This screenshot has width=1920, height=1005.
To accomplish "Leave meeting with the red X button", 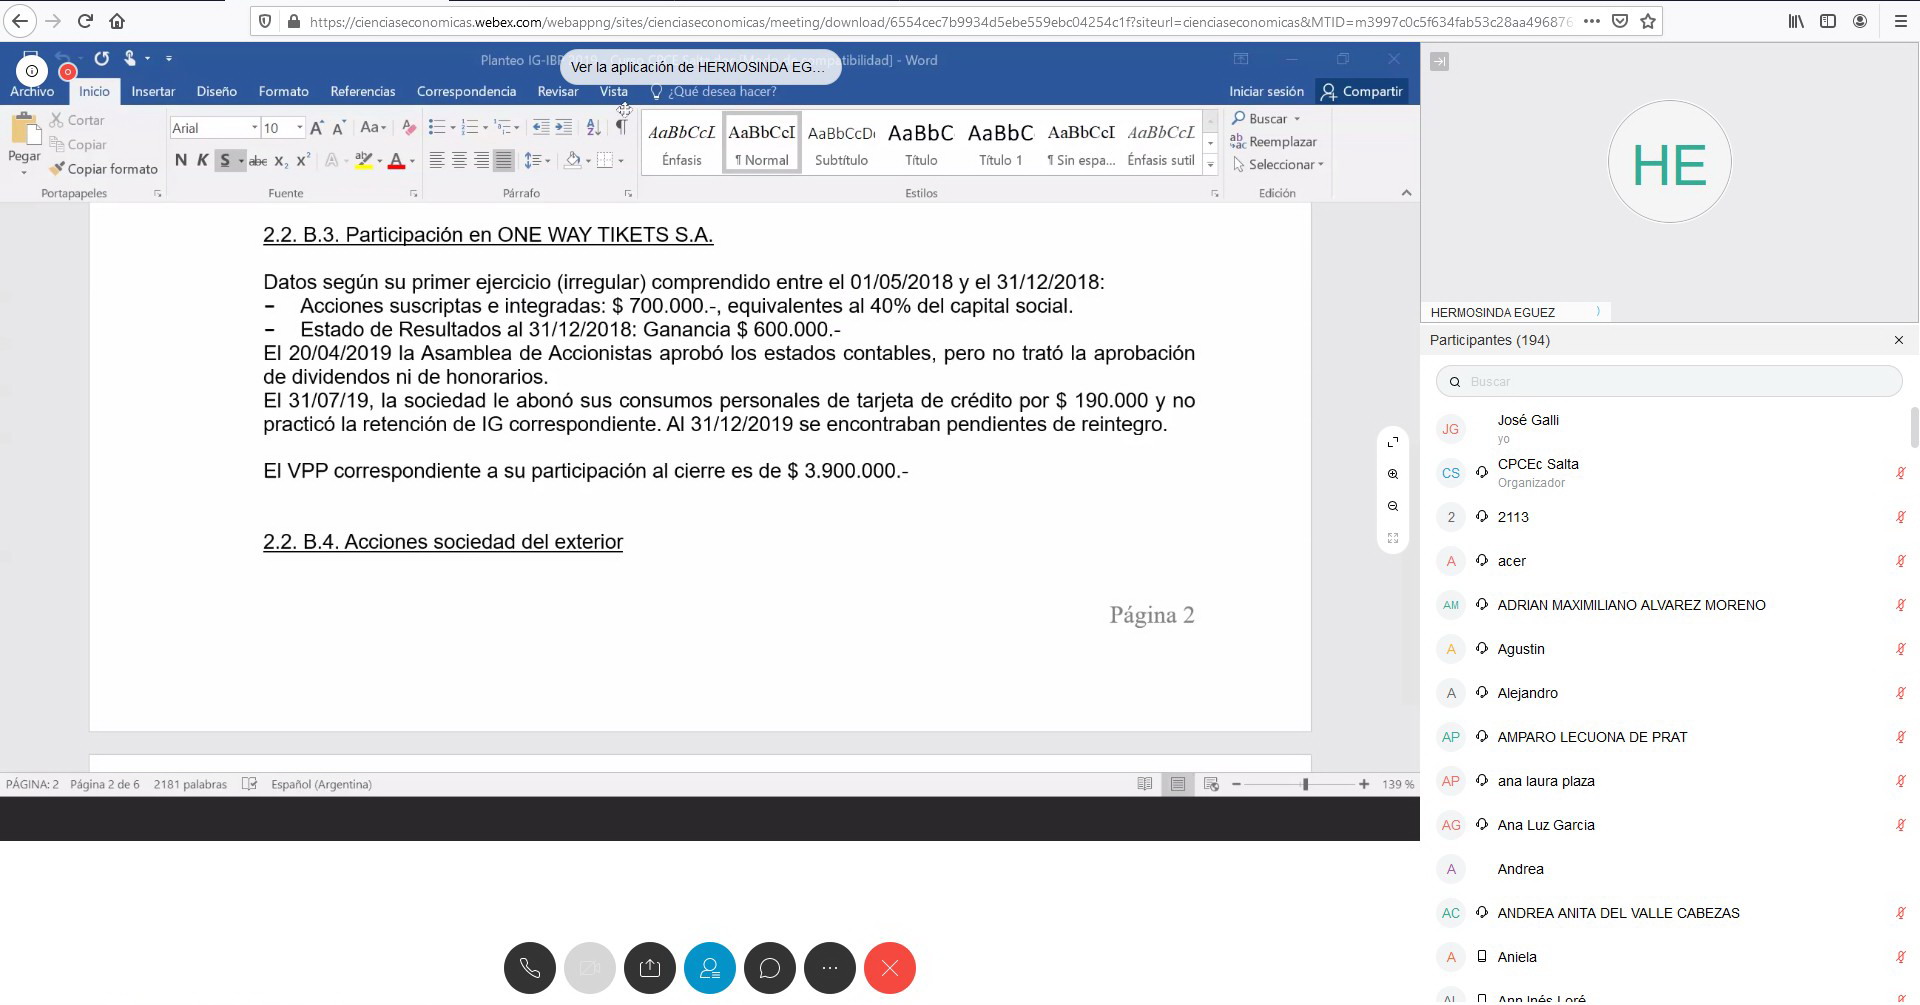I will [x=890, y=968].
